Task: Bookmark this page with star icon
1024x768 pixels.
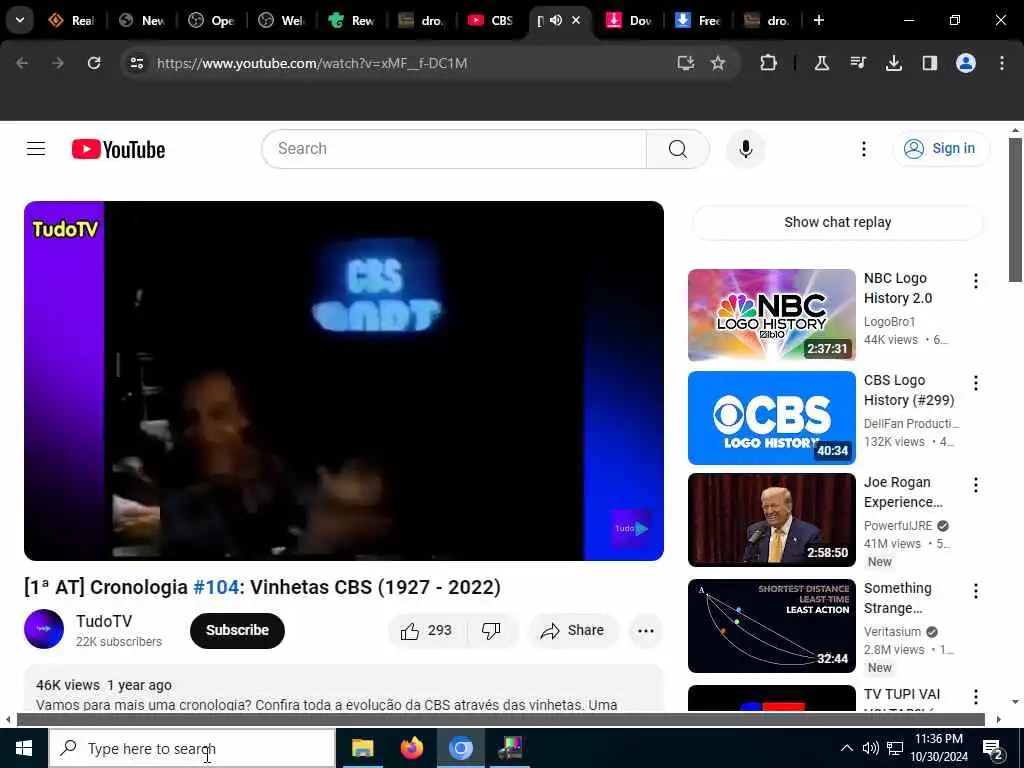Action: pyautogui.click(x=718, y=63)
